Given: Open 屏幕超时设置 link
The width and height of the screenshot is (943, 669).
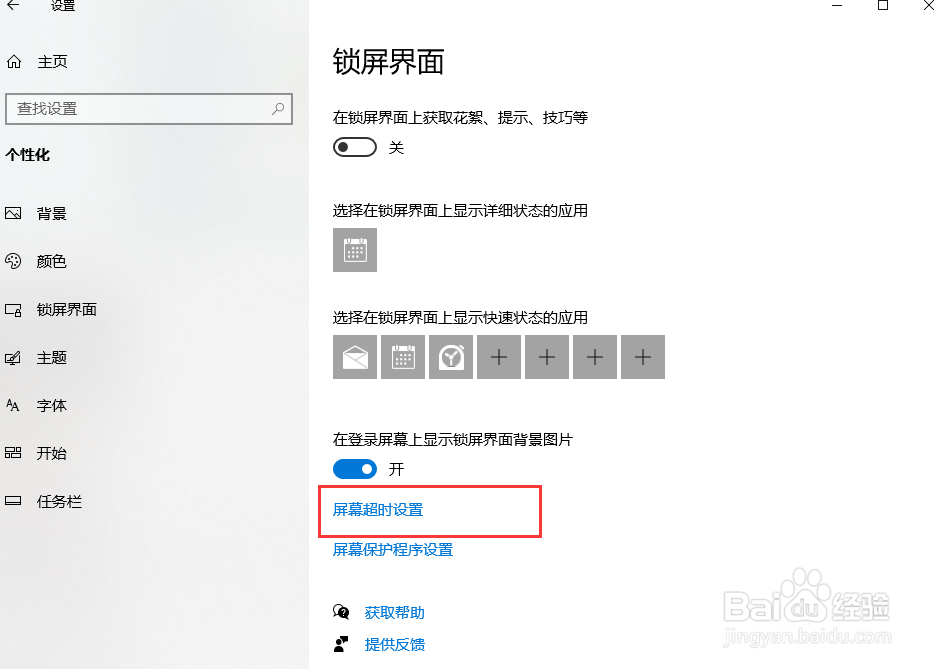Looking at the screenshot, I should [x=378, y=510].
